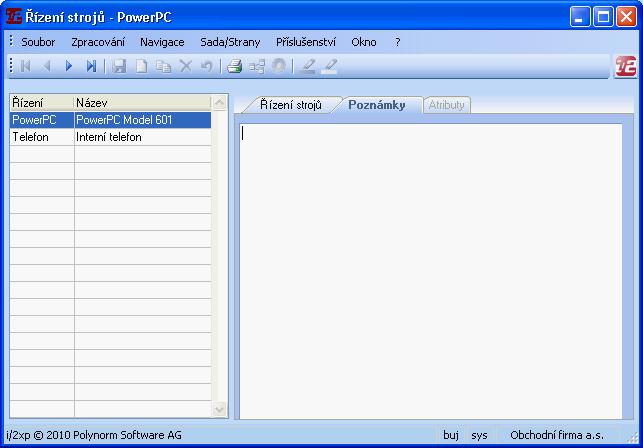Go to the next record arrow
This screenshot has width=643, height=448.
69,66
